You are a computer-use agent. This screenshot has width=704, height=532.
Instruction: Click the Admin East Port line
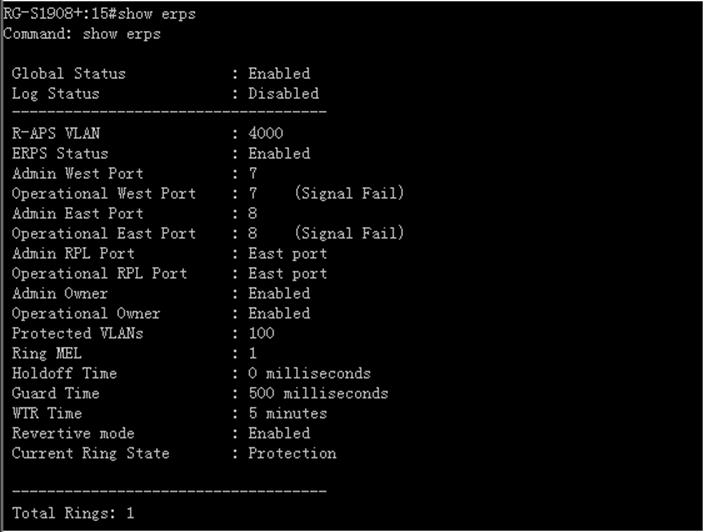coord(134,213)
